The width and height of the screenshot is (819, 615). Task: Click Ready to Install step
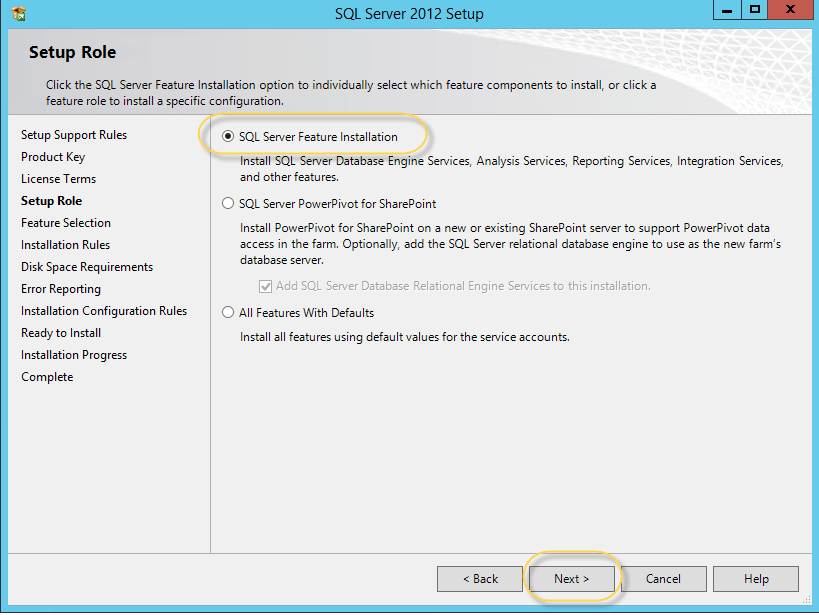(61, 333)
